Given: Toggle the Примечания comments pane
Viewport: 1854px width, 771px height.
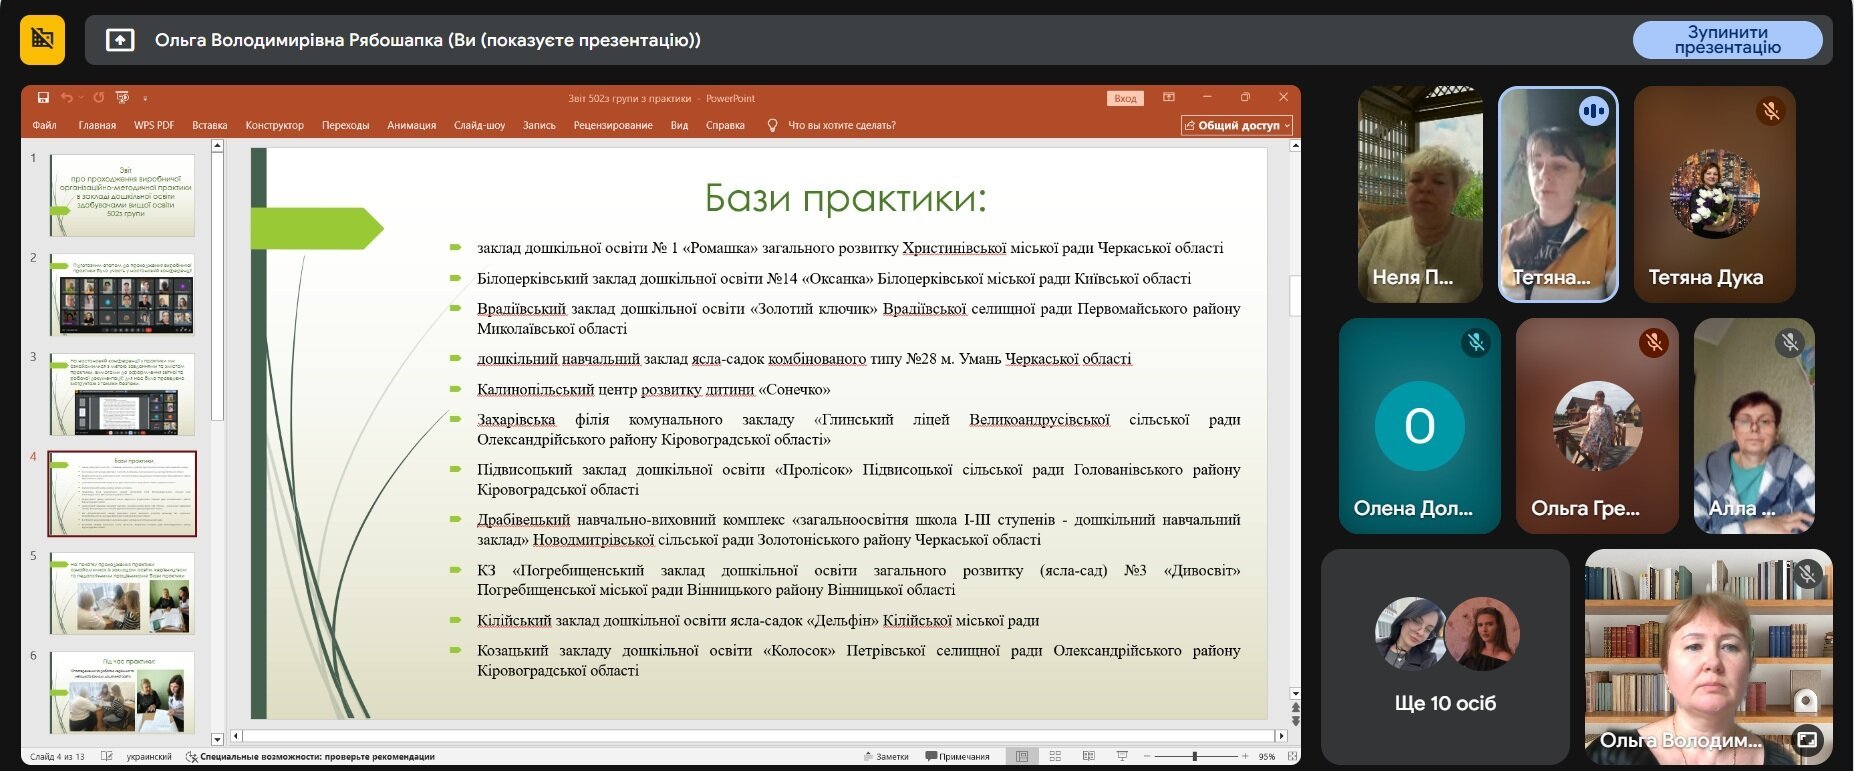Looking at the screenshot, I should pos(957,757).
